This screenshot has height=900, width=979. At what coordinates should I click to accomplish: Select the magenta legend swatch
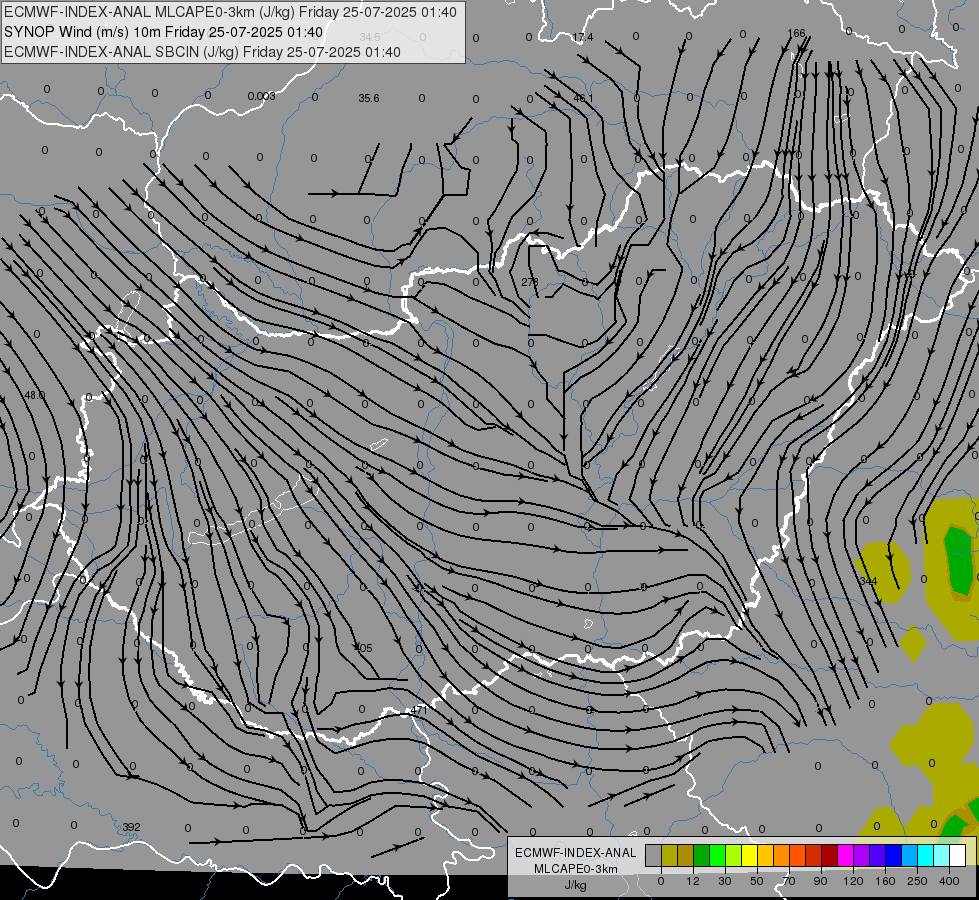(845, 855)
